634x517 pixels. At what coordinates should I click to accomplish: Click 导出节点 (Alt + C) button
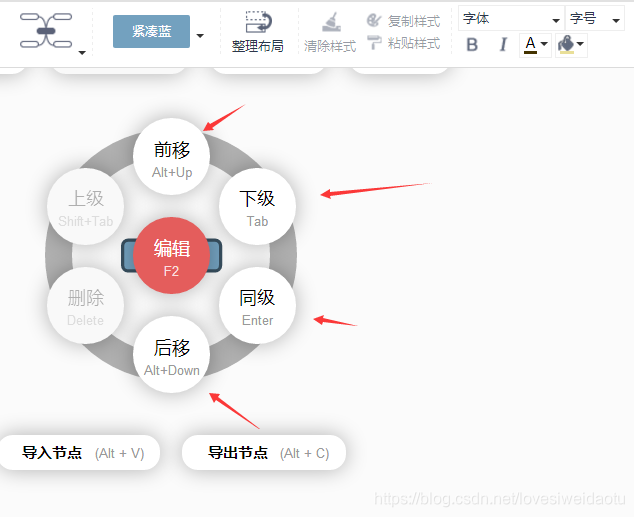(264, 453)
